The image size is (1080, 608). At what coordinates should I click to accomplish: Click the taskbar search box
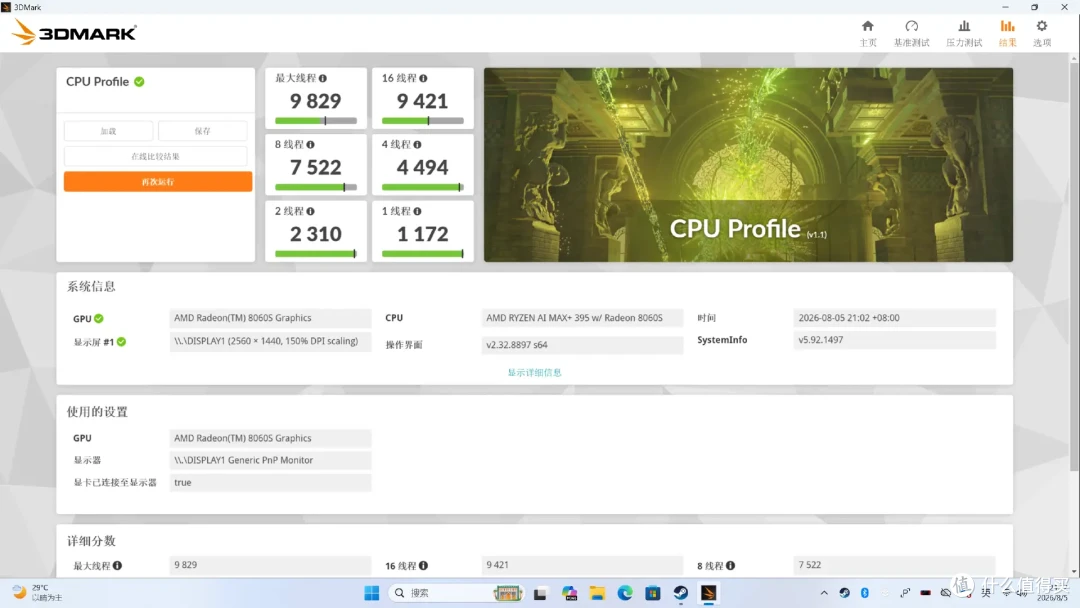(457, 593)
